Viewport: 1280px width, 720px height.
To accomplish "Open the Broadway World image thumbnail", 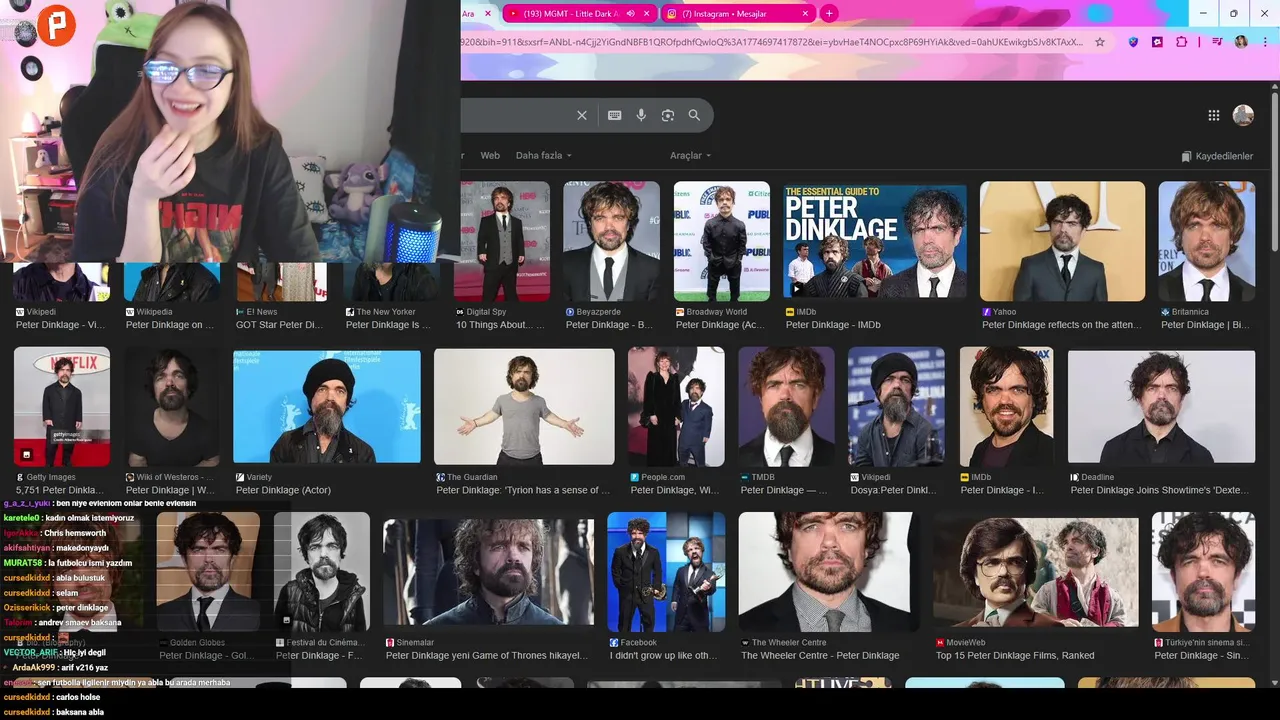I will (x=722, y=241).
